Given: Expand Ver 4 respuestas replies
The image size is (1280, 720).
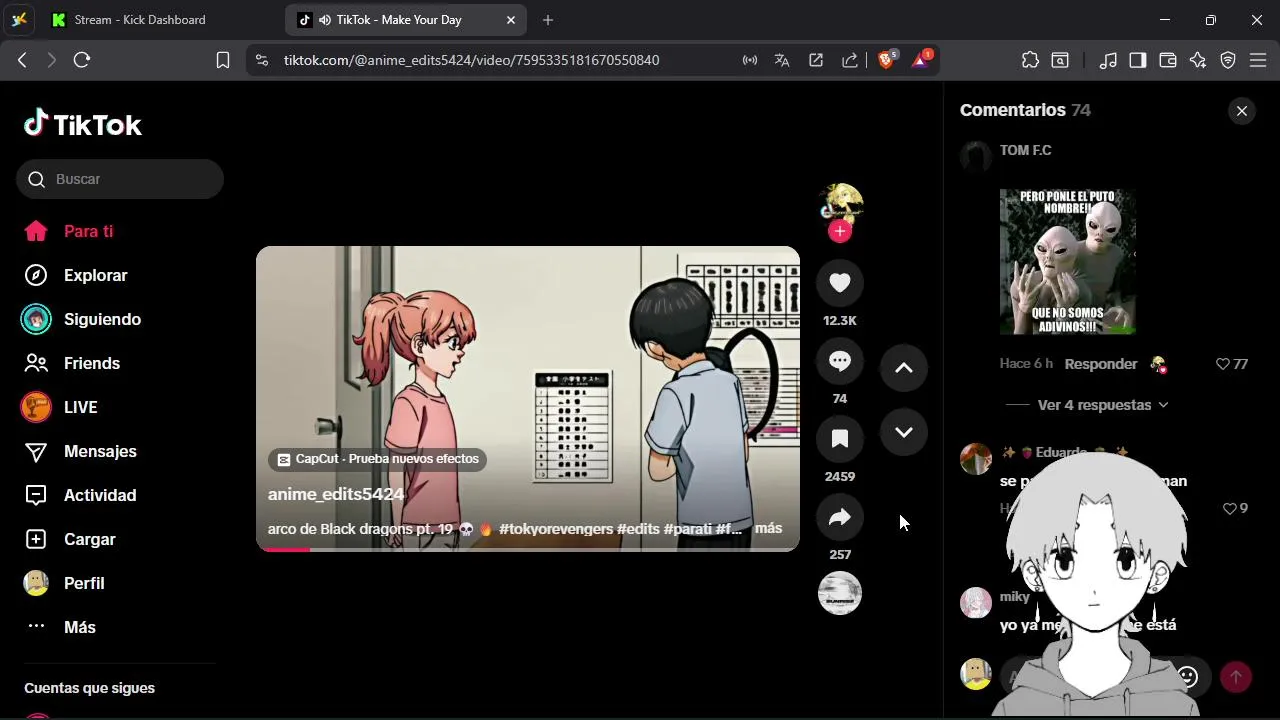Looking at the screenshot, I should pyautogui.click(x=1103, y=405).
